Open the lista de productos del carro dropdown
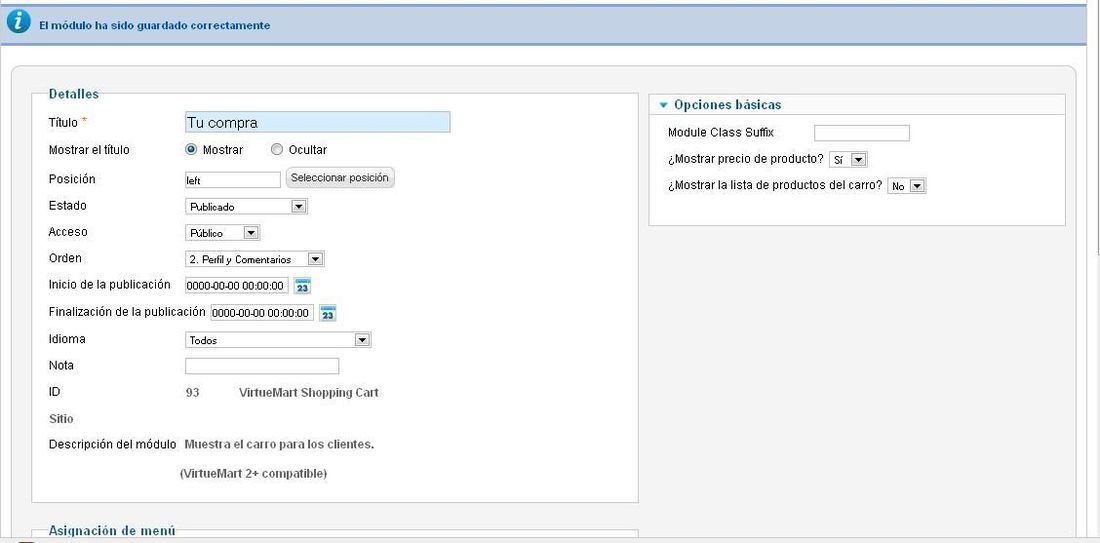 click(x=907, y=186)
